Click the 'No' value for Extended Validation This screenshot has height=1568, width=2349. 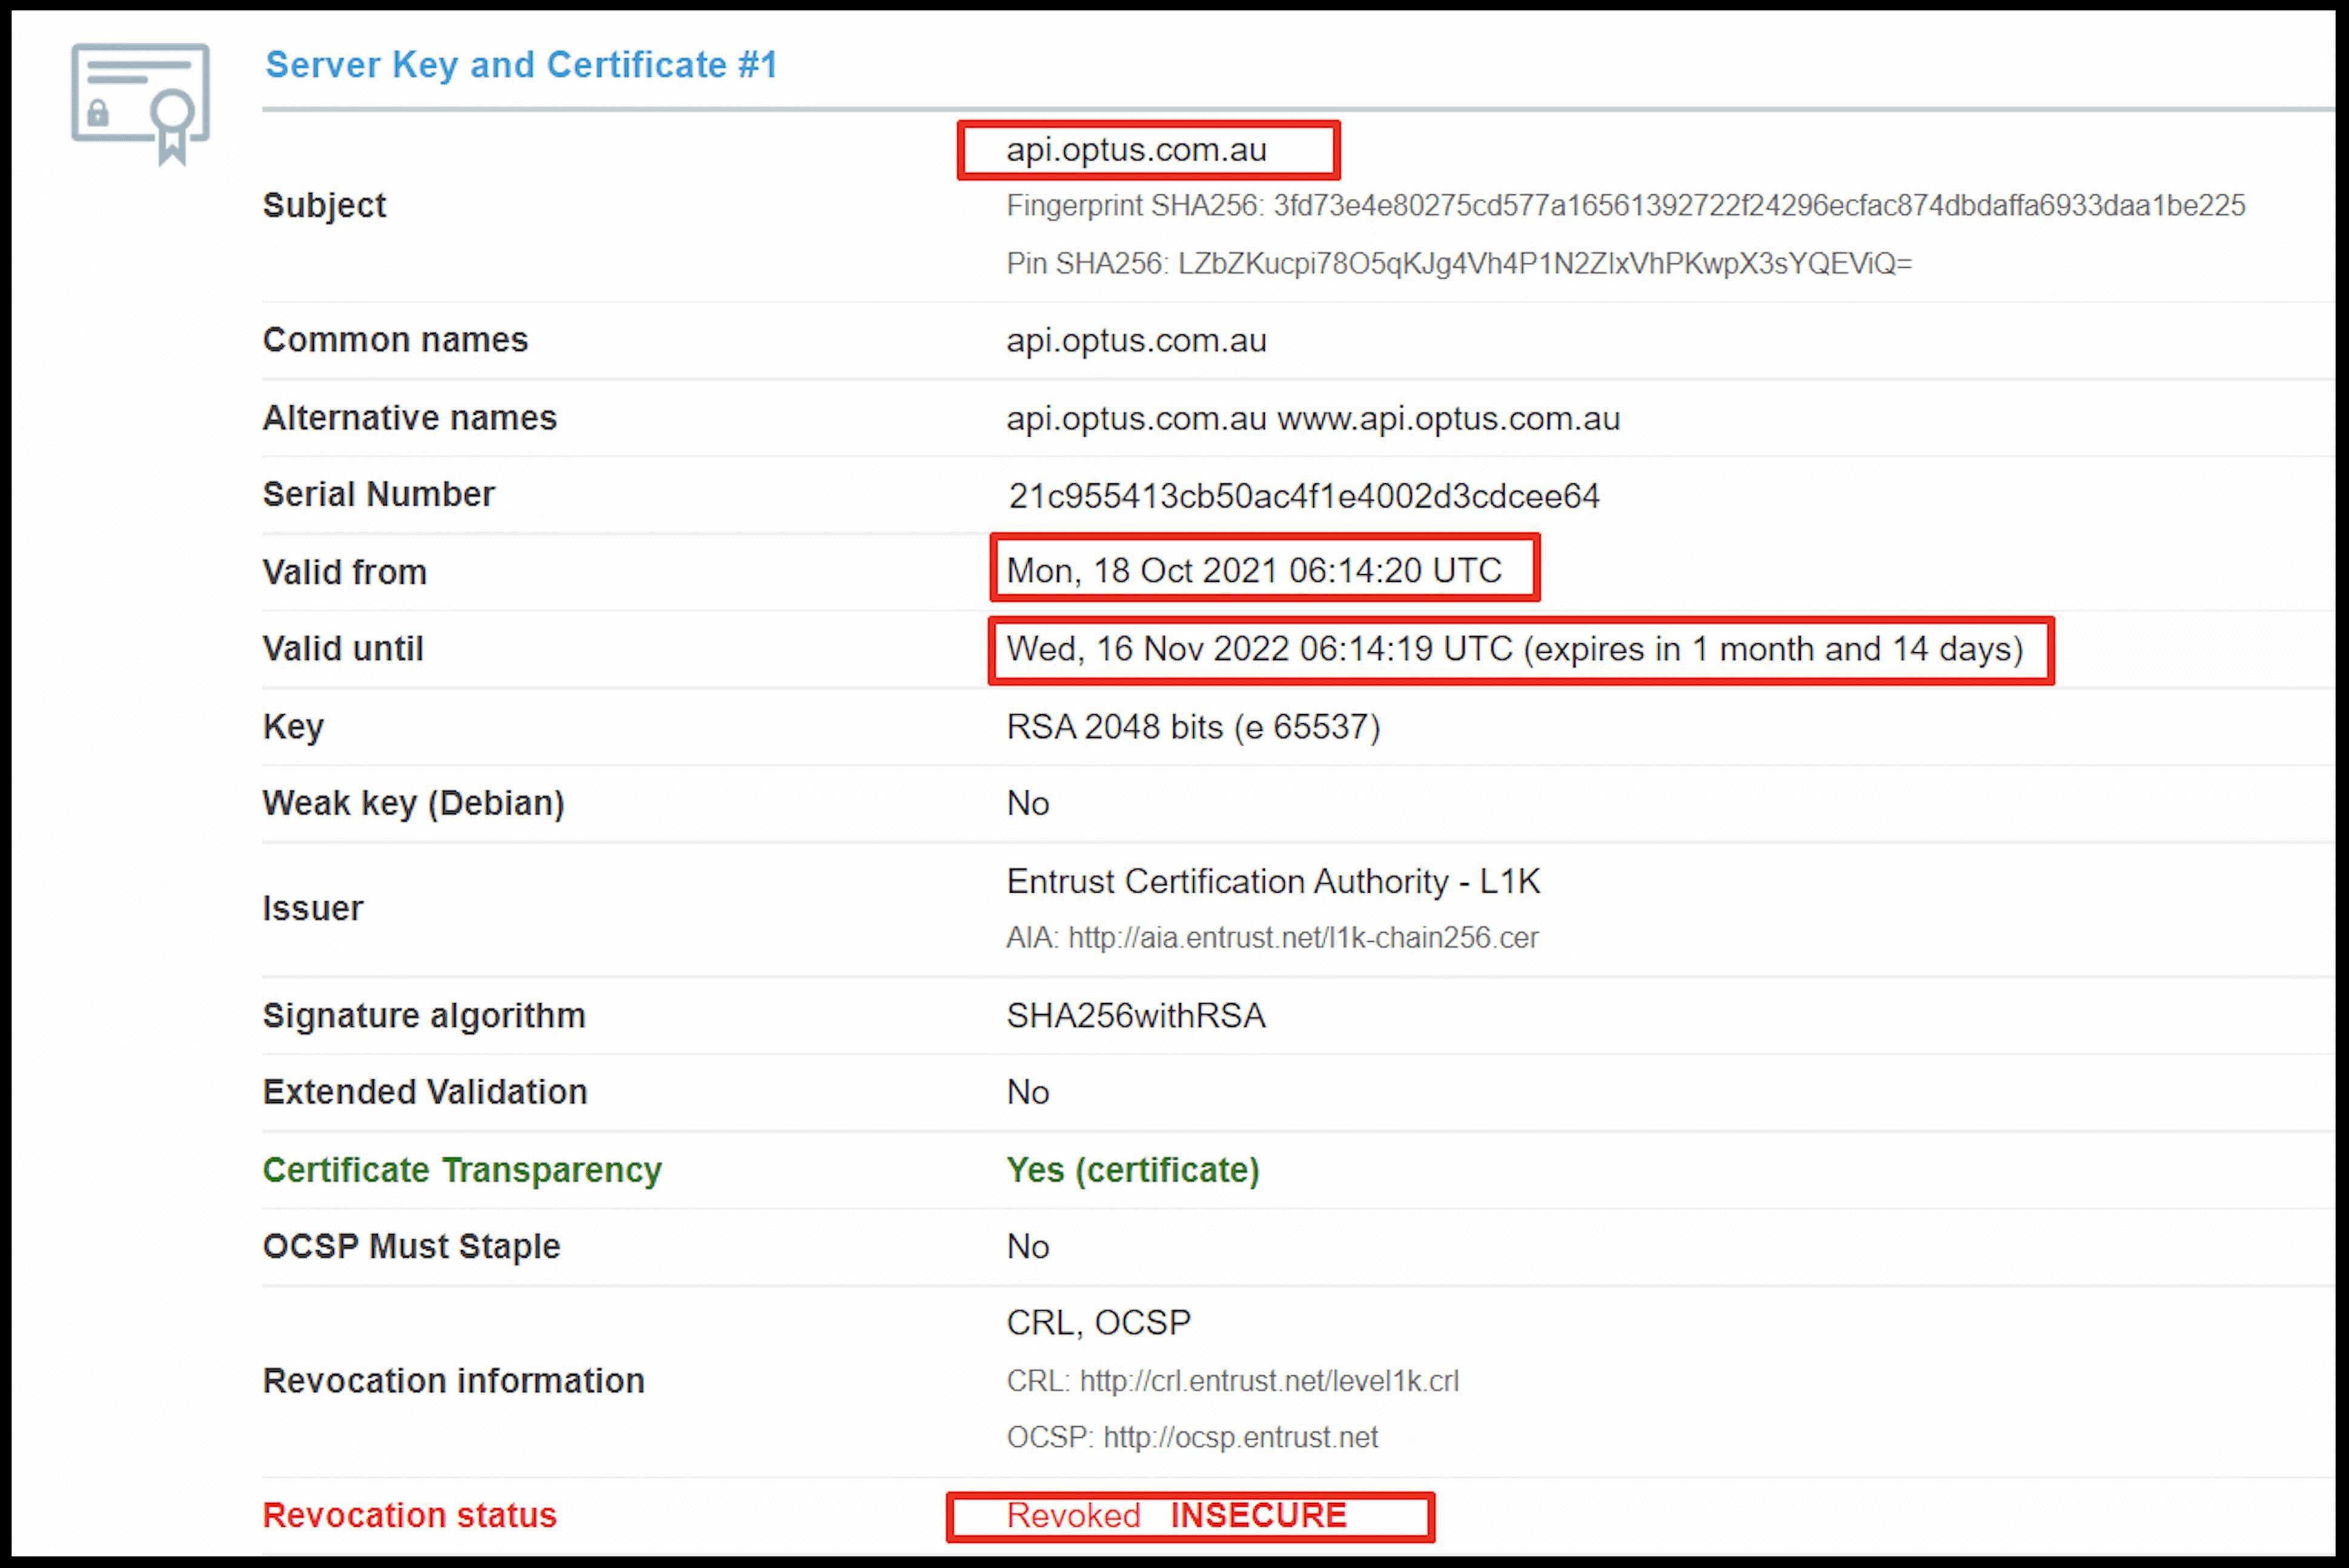click(1027, 1093)
